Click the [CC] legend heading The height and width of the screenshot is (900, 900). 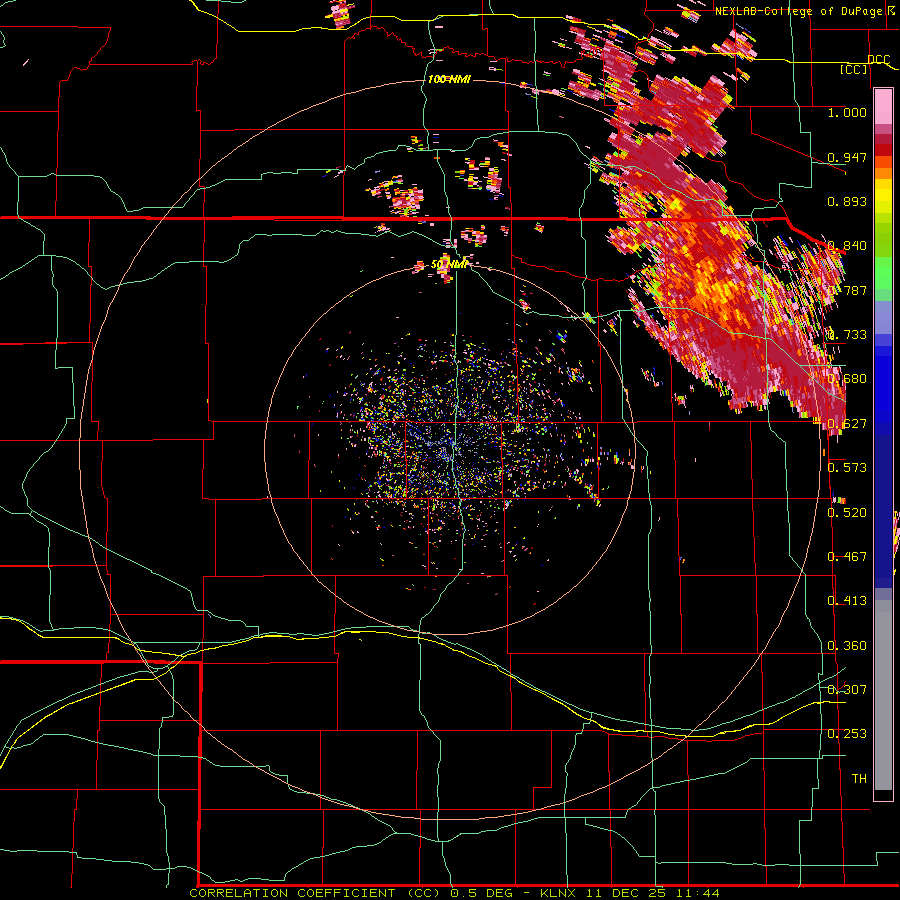pyautogui.click(x=854, y=69)
